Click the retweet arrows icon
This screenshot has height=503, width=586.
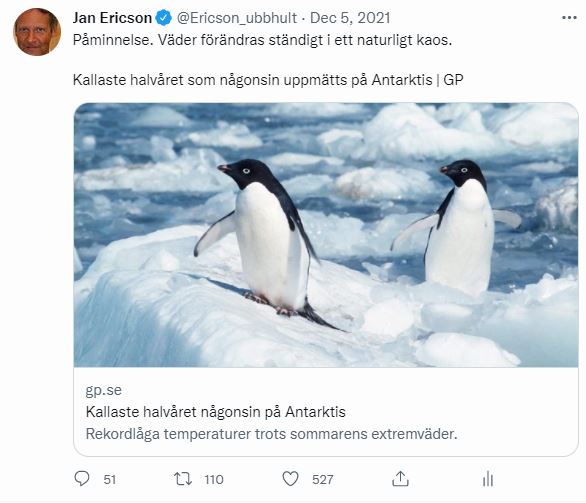(x=183, y=479)
